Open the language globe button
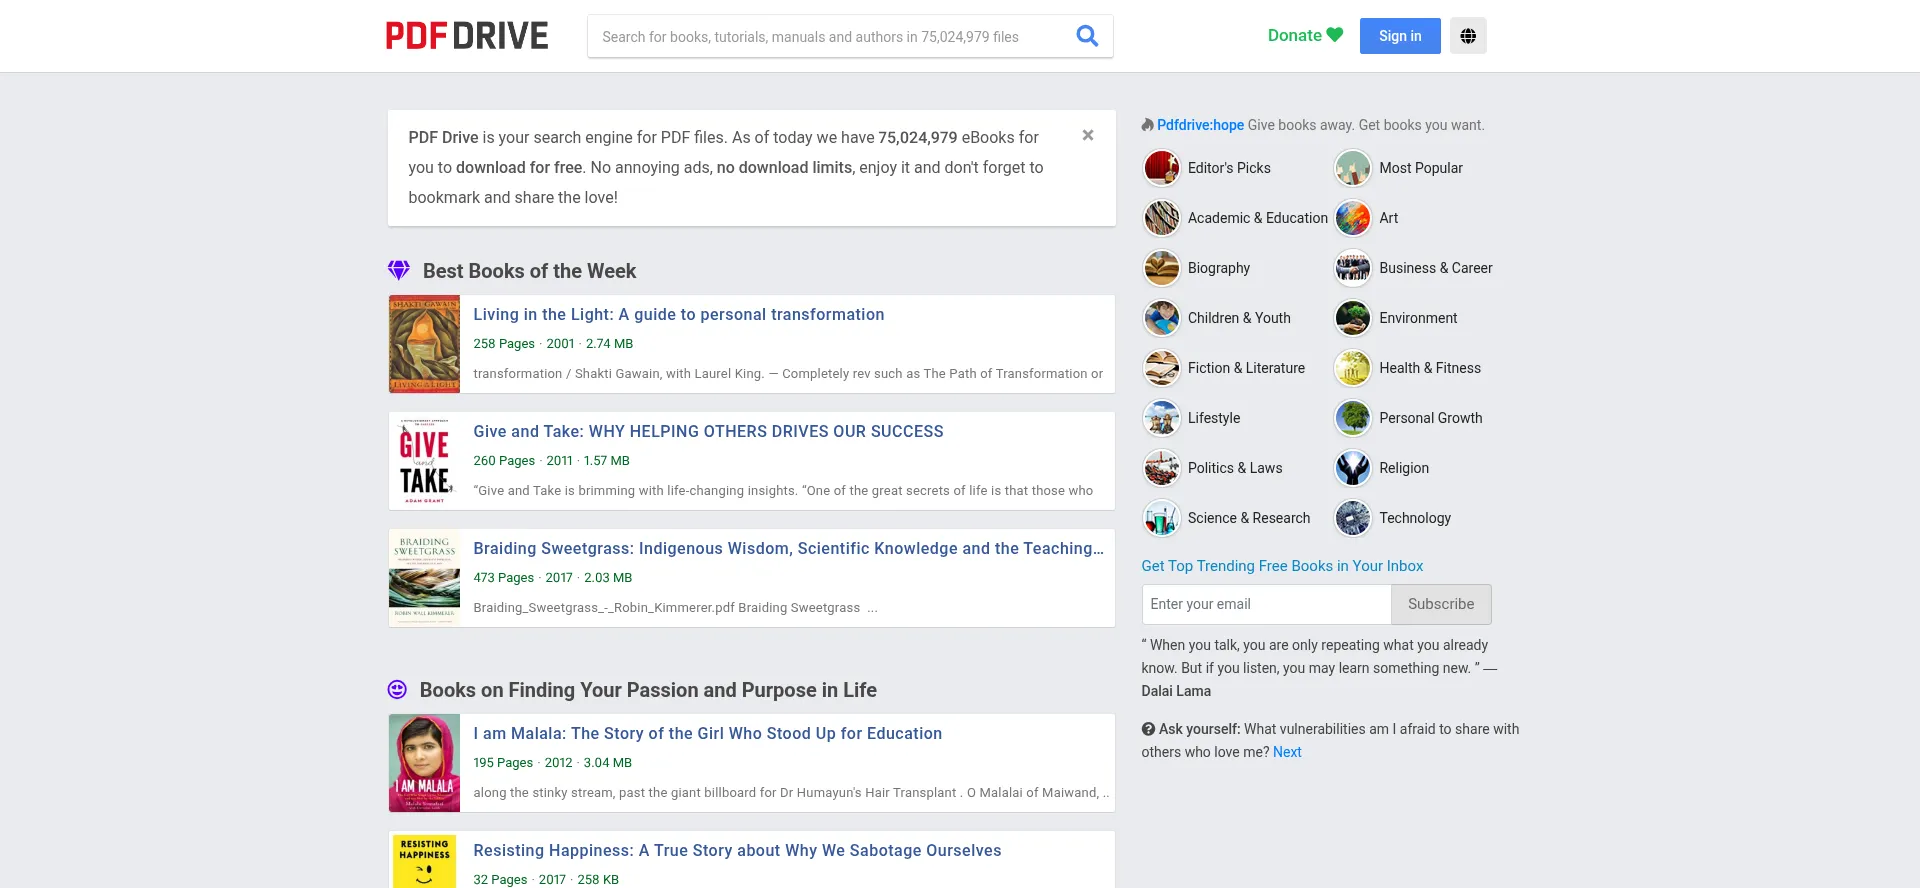The width and height of the screenshot is (1920, 888). (1468, 36)
